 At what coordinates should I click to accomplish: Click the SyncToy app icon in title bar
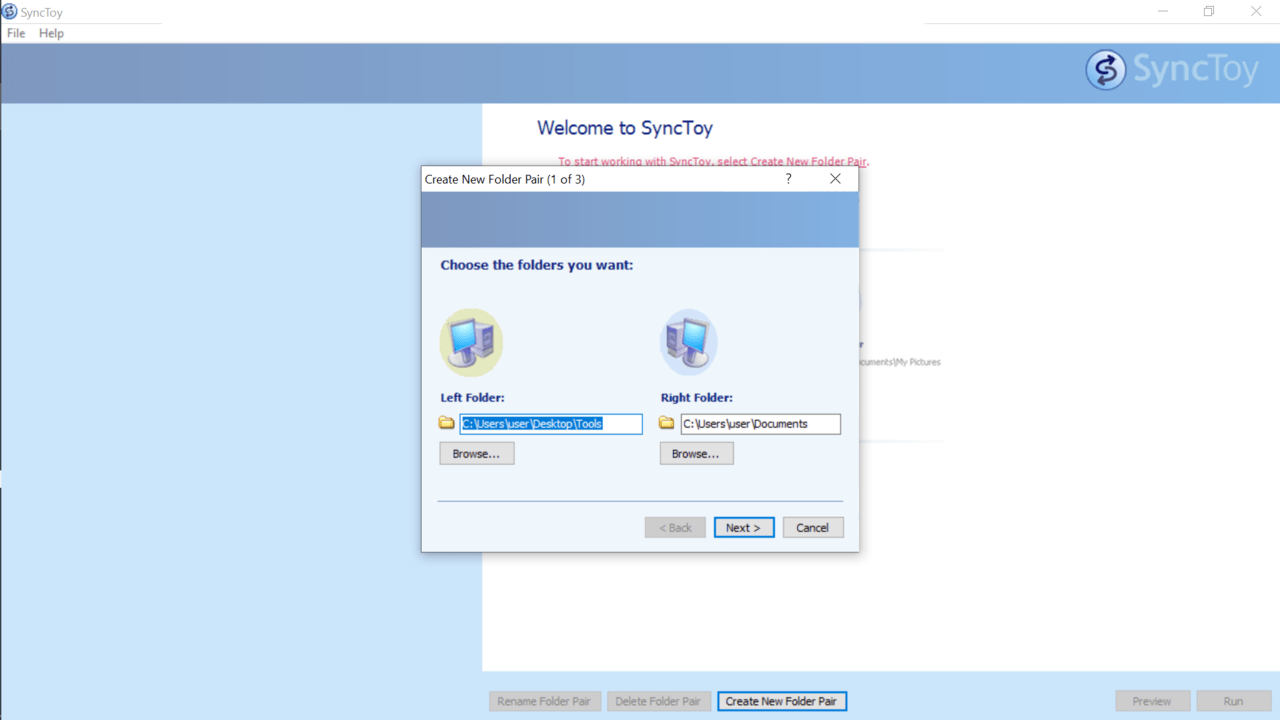[9, 12]
